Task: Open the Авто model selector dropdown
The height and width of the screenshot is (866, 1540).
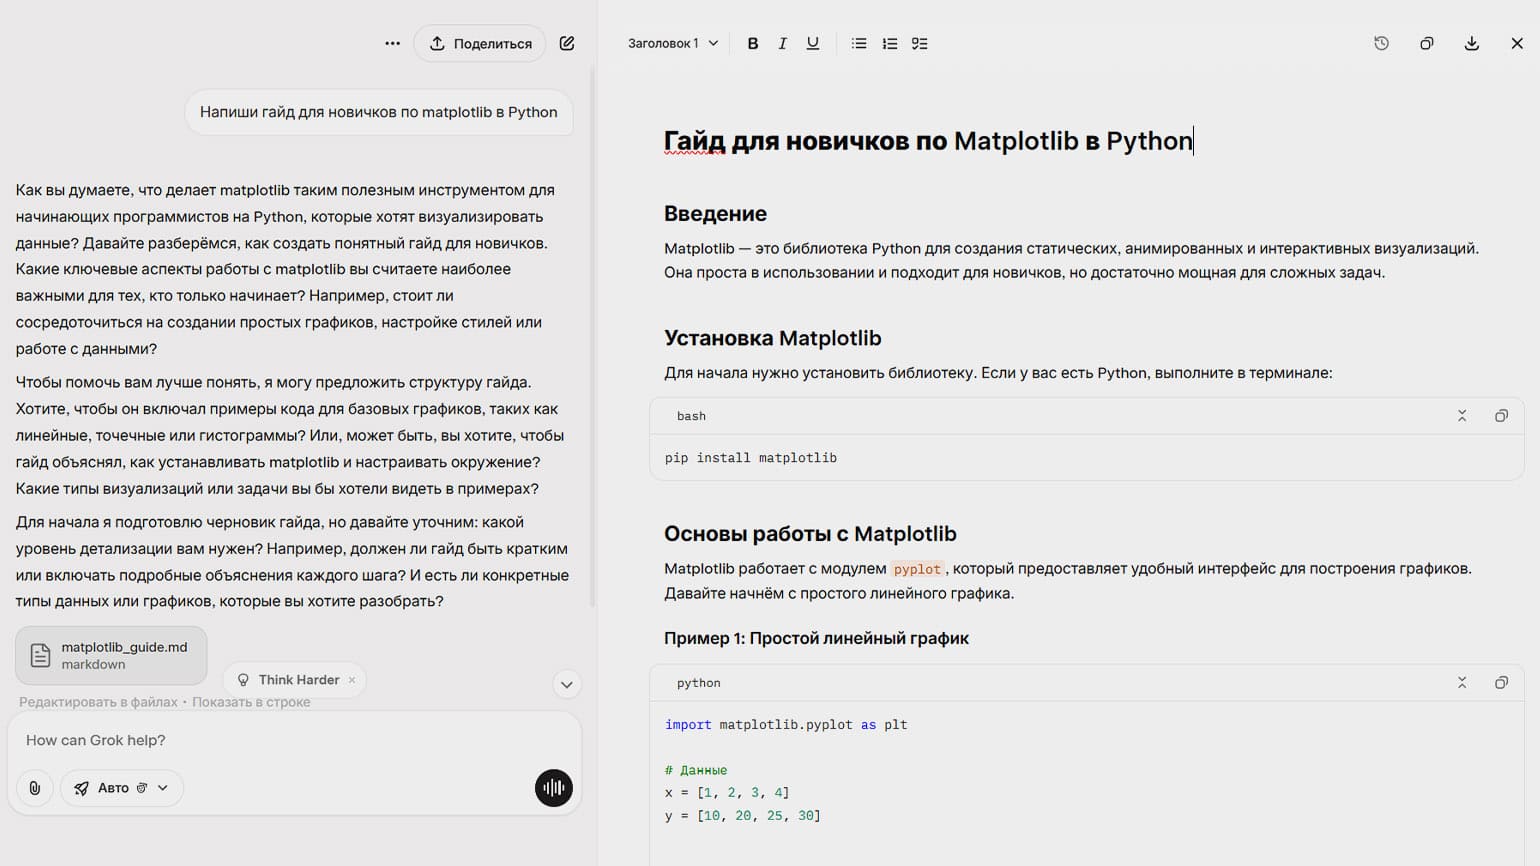Action: 122,788
